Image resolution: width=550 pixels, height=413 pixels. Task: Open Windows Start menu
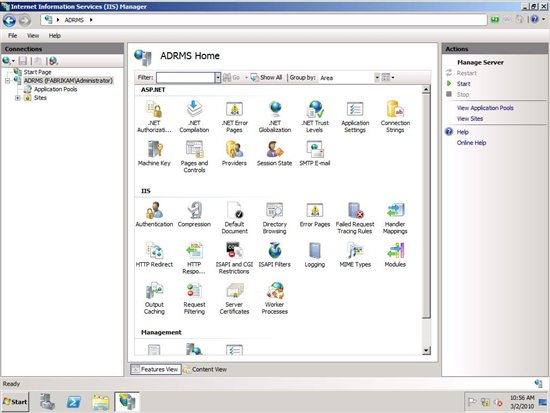(x=15, y=402)
